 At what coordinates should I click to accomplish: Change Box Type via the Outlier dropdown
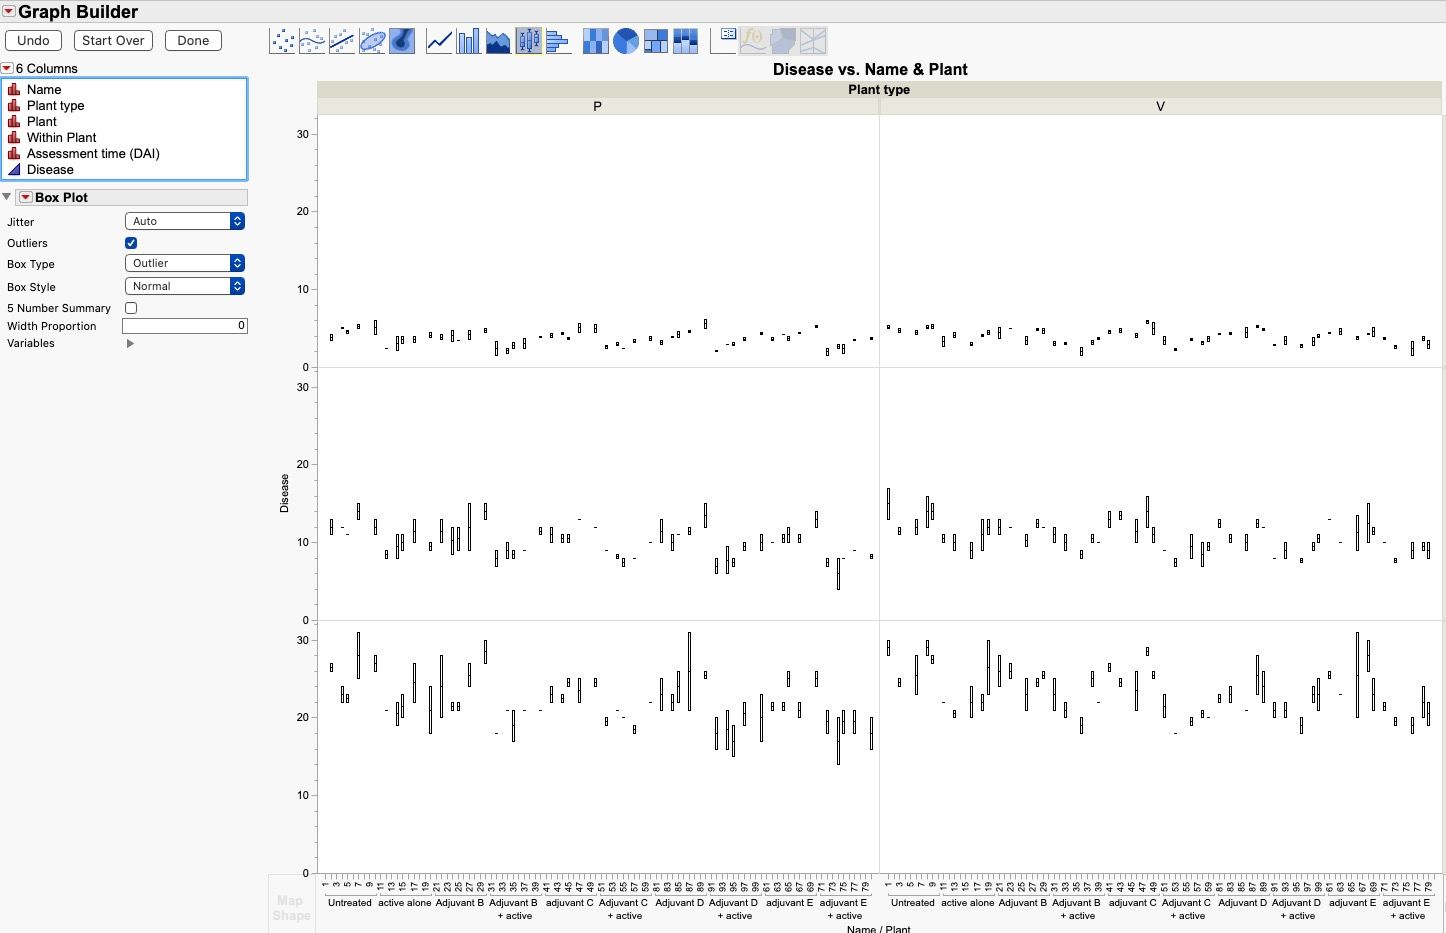184,262
